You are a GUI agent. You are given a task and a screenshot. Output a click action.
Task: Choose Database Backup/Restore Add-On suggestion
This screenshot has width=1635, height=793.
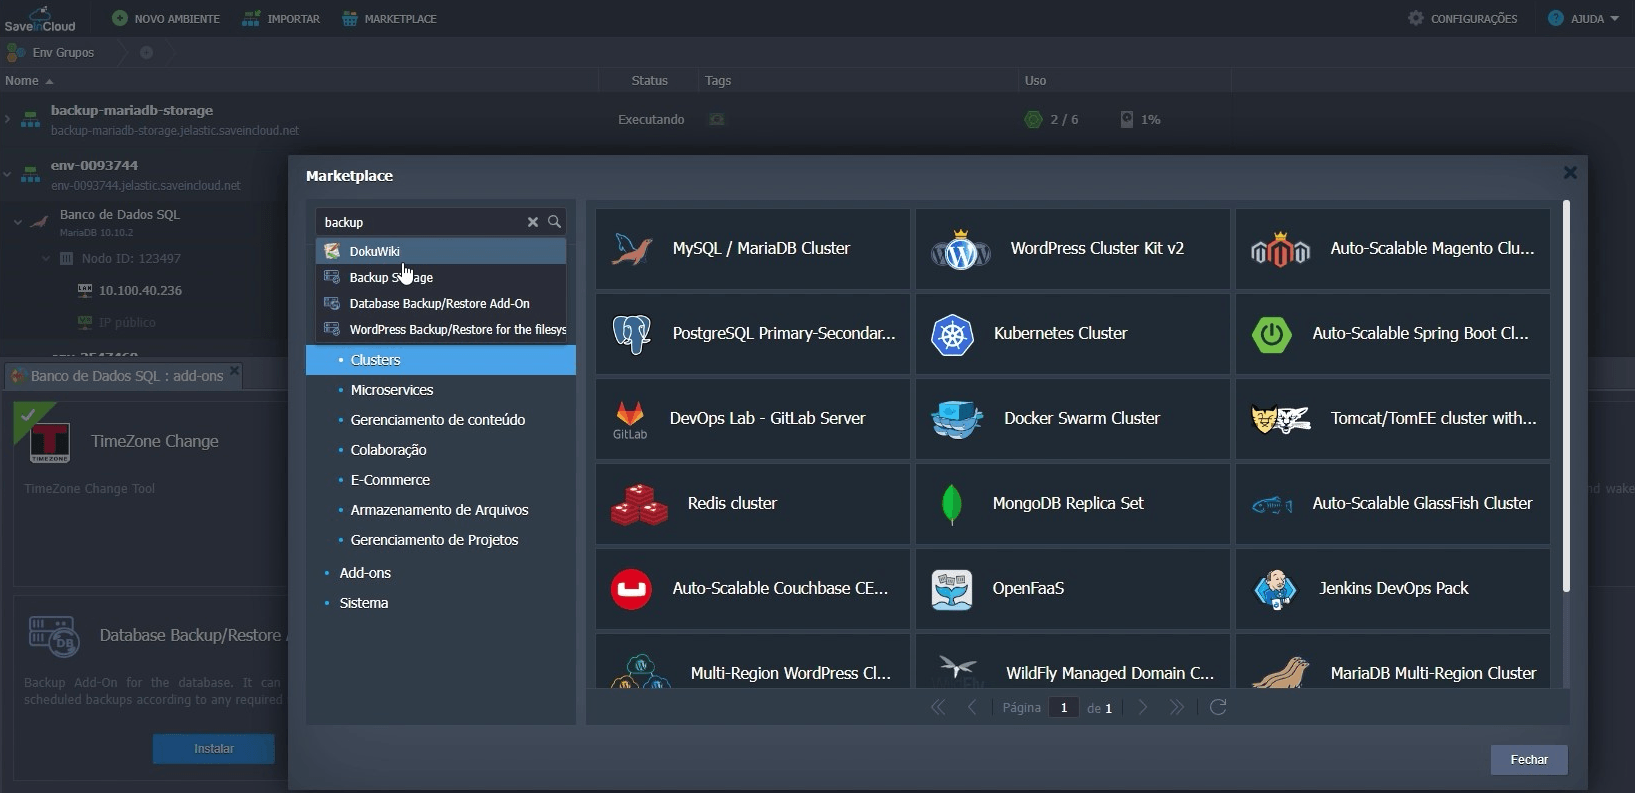pyautogui.click(x=441, y=303)
